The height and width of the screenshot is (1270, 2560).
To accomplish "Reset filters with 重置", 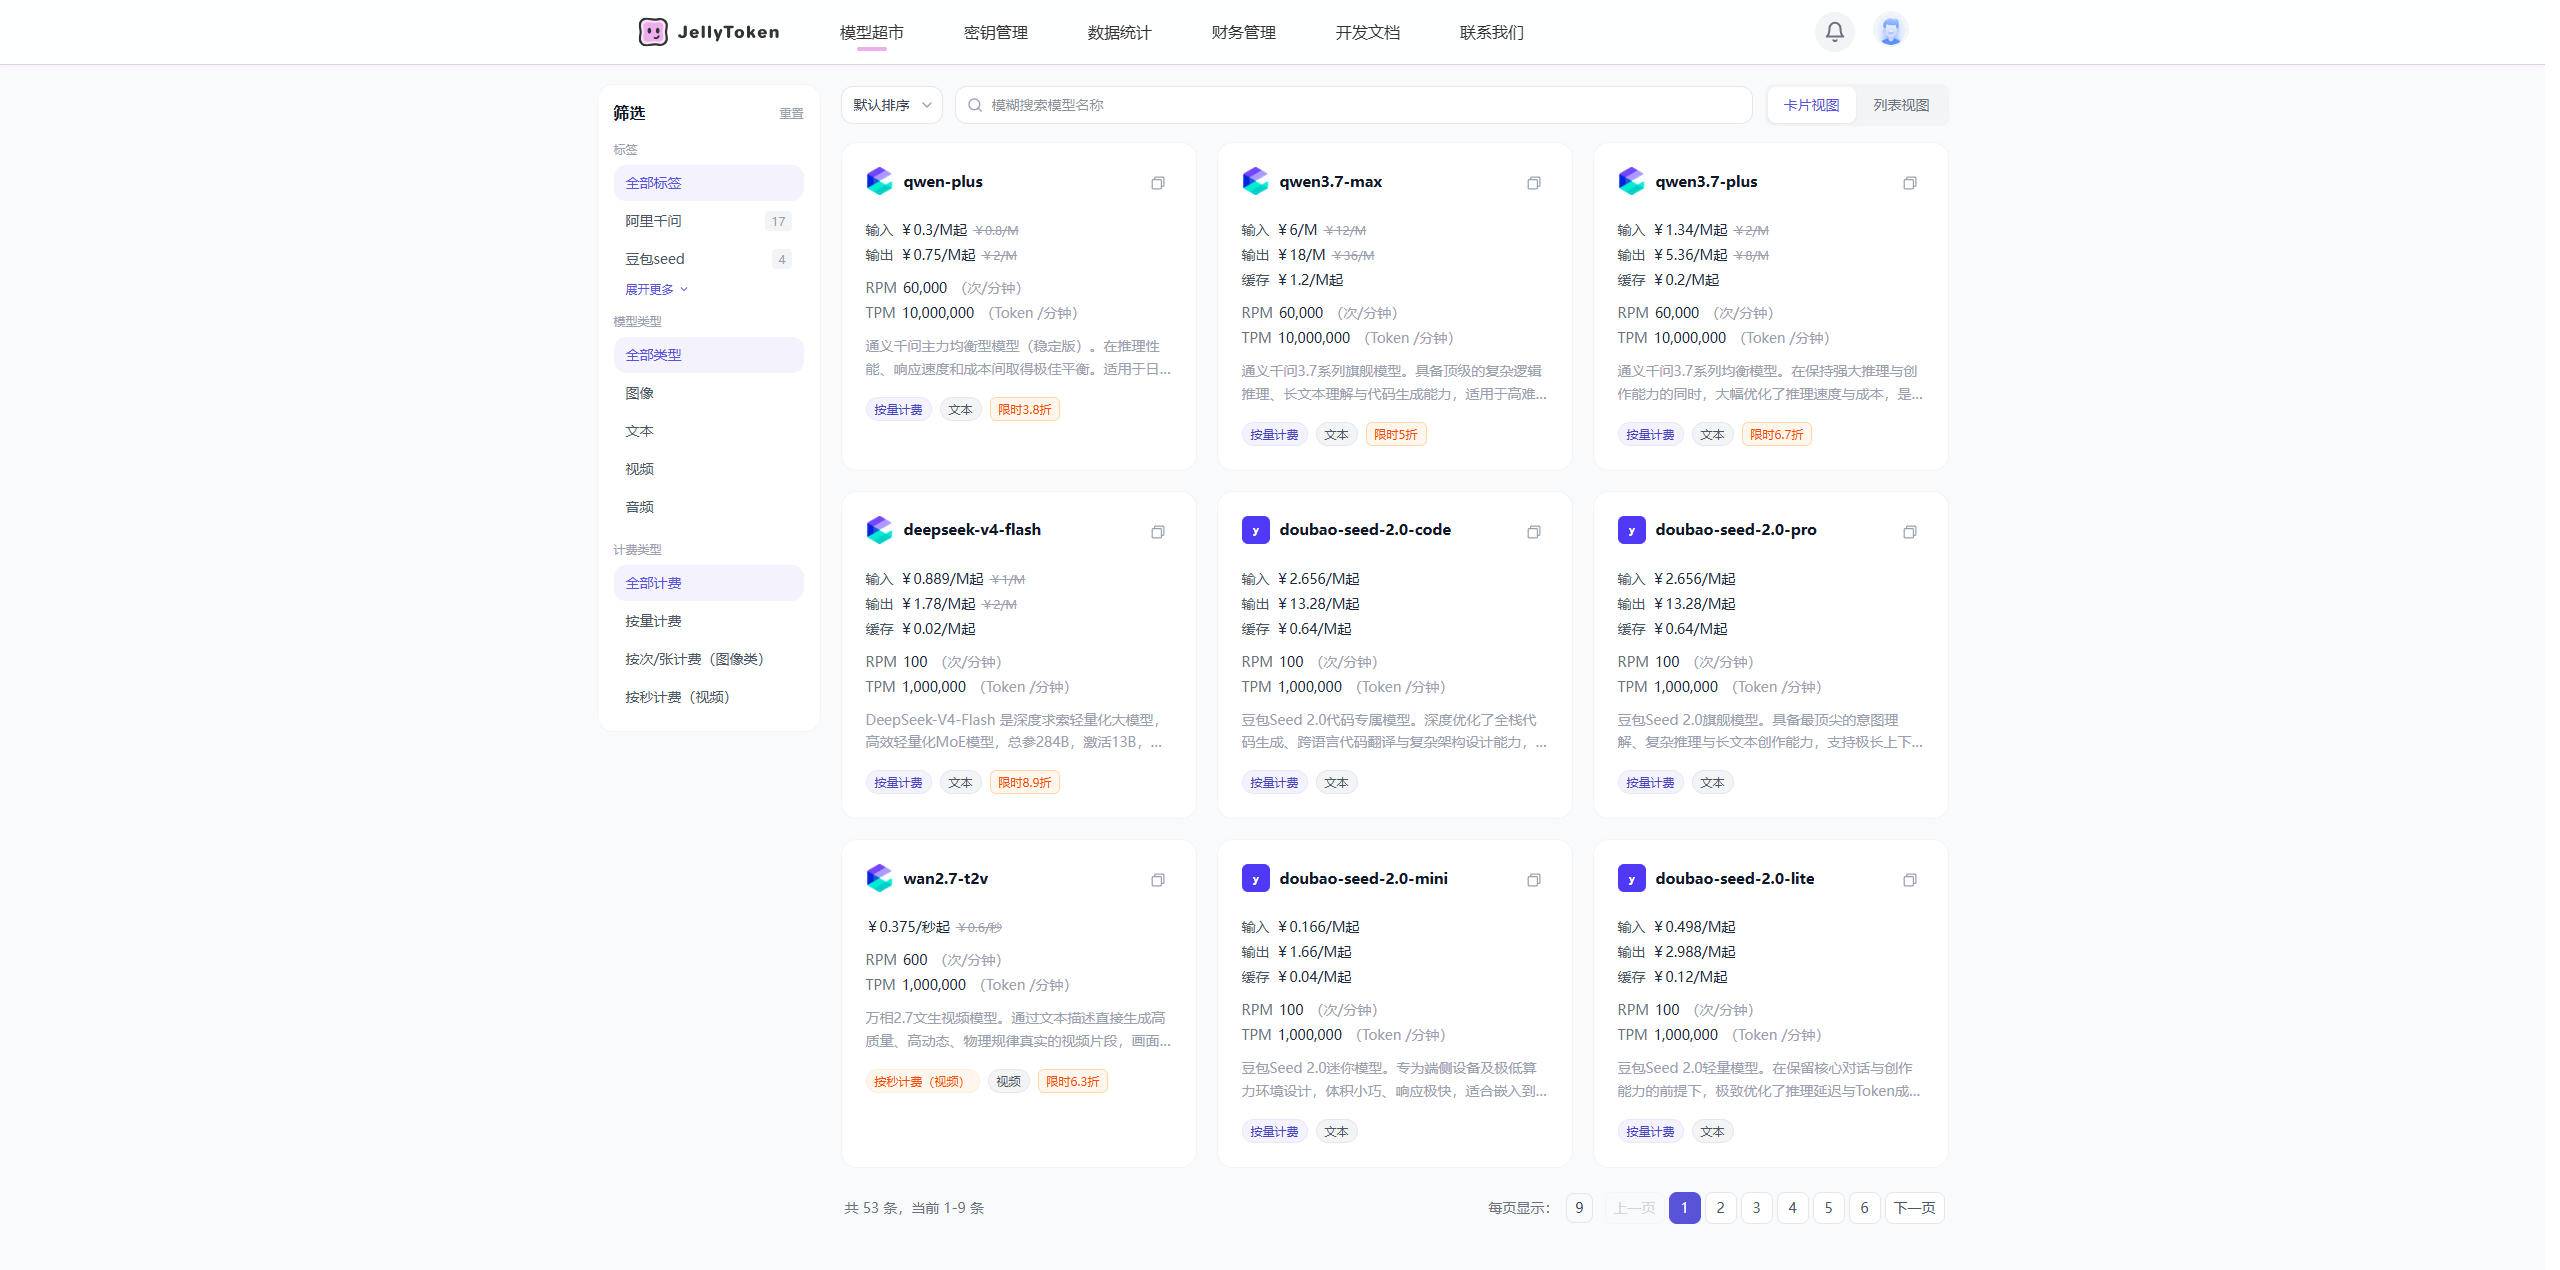I will [791, 114].
